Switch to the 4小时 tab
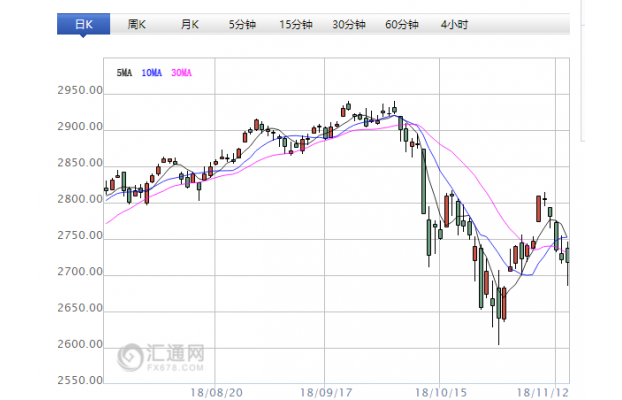Image resolution: width=622 pixels, height=400 pixels. [454, 23]
